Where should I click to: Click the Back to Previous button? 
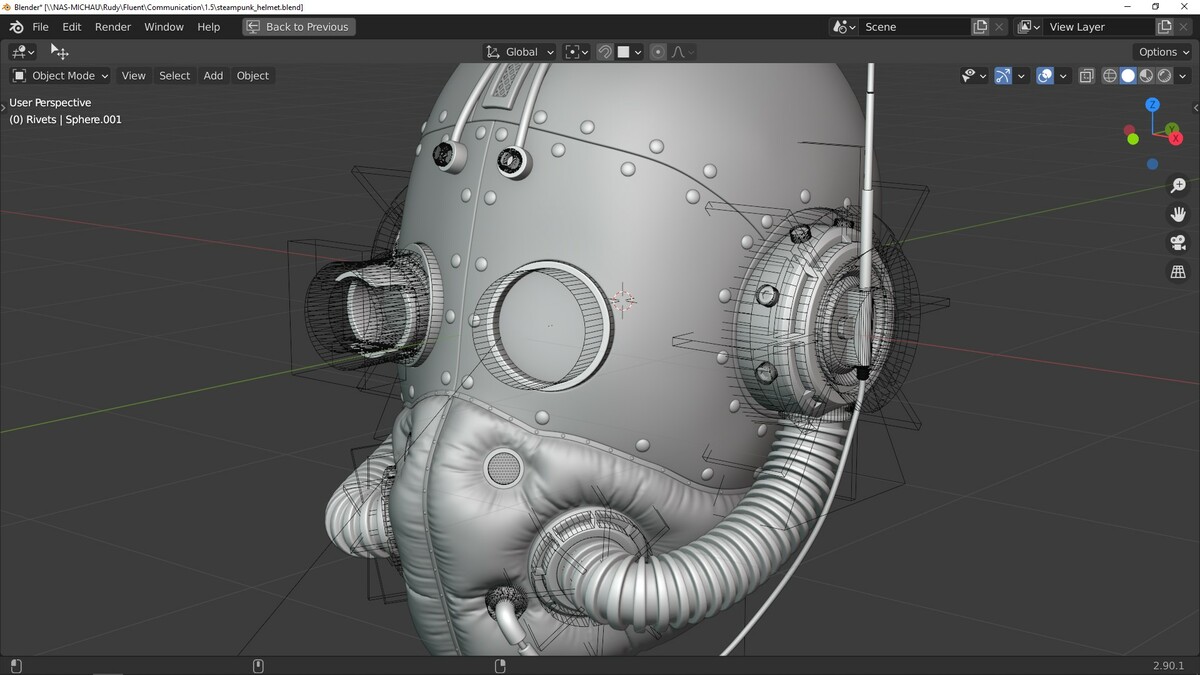(298, 27)
